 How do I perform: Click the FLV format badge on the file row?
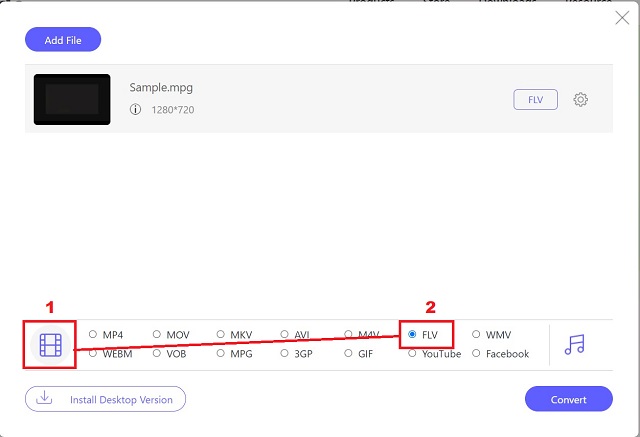tap(536, 100)
